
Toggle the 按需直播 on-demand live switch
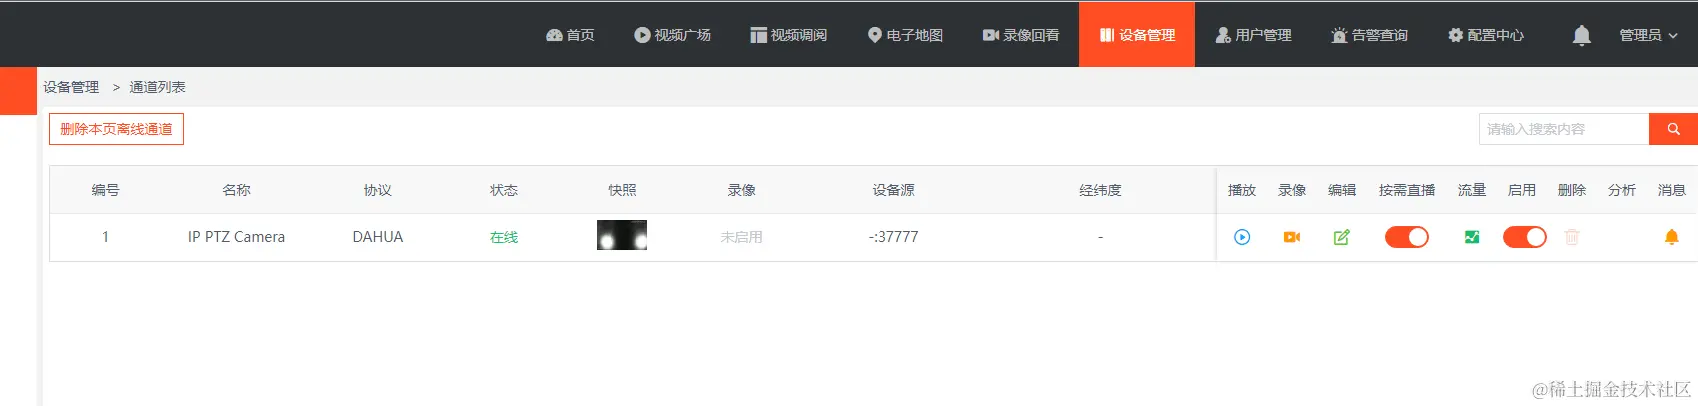pyautogui.click(x=1407, y=237)
